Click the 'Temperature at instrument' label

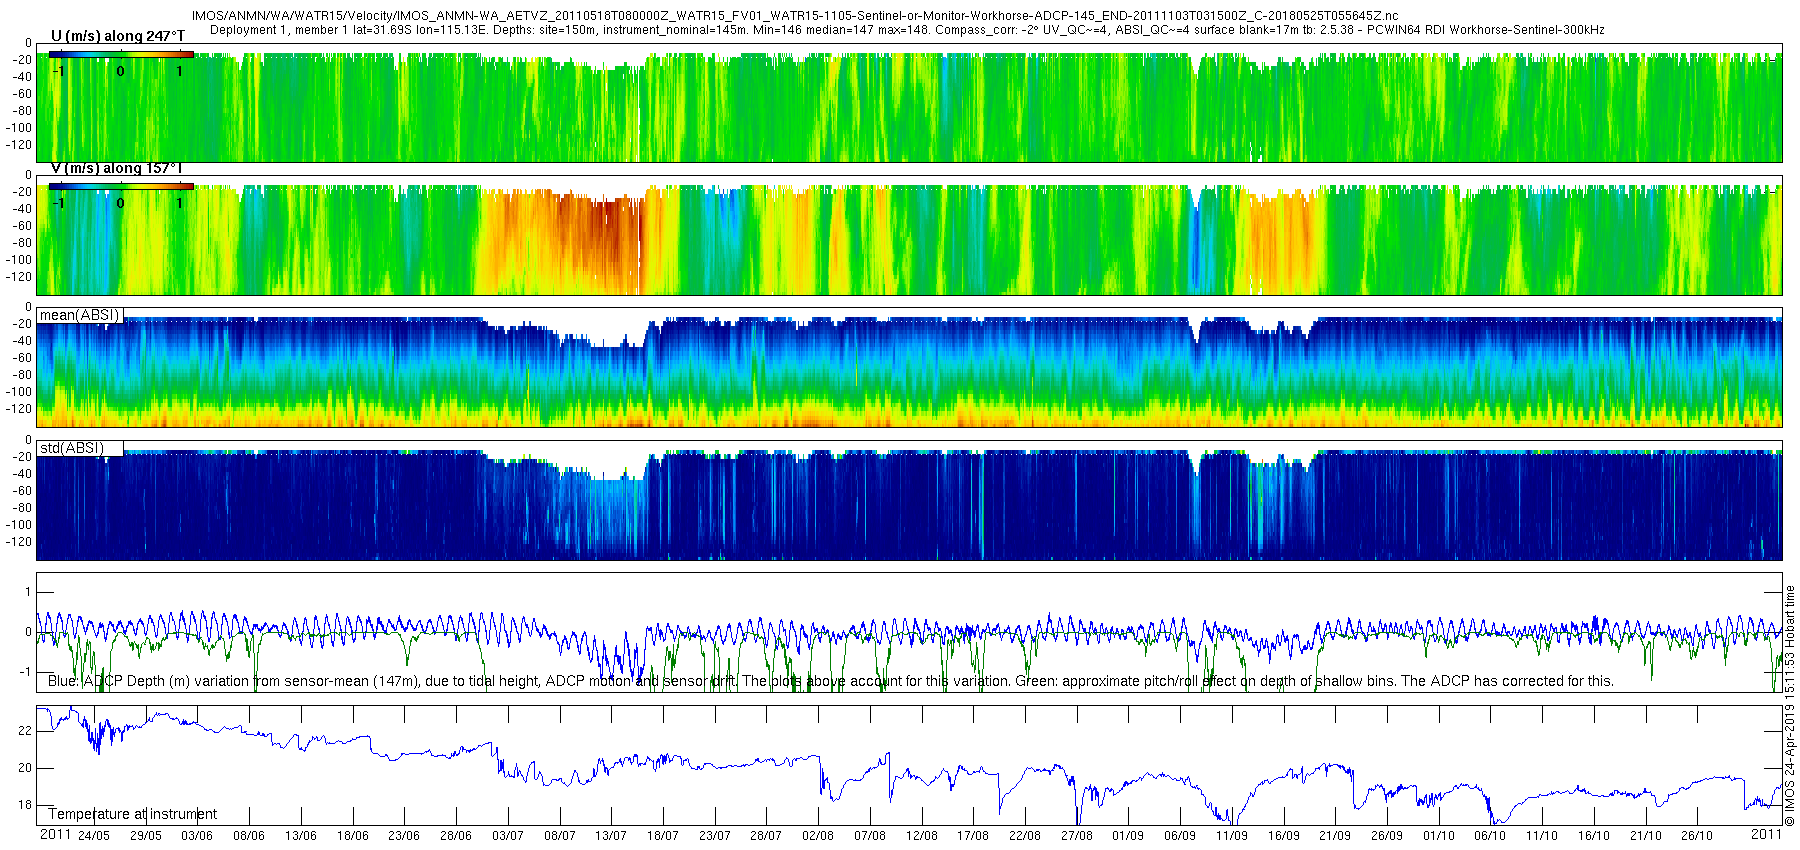(x=133, y=814)
